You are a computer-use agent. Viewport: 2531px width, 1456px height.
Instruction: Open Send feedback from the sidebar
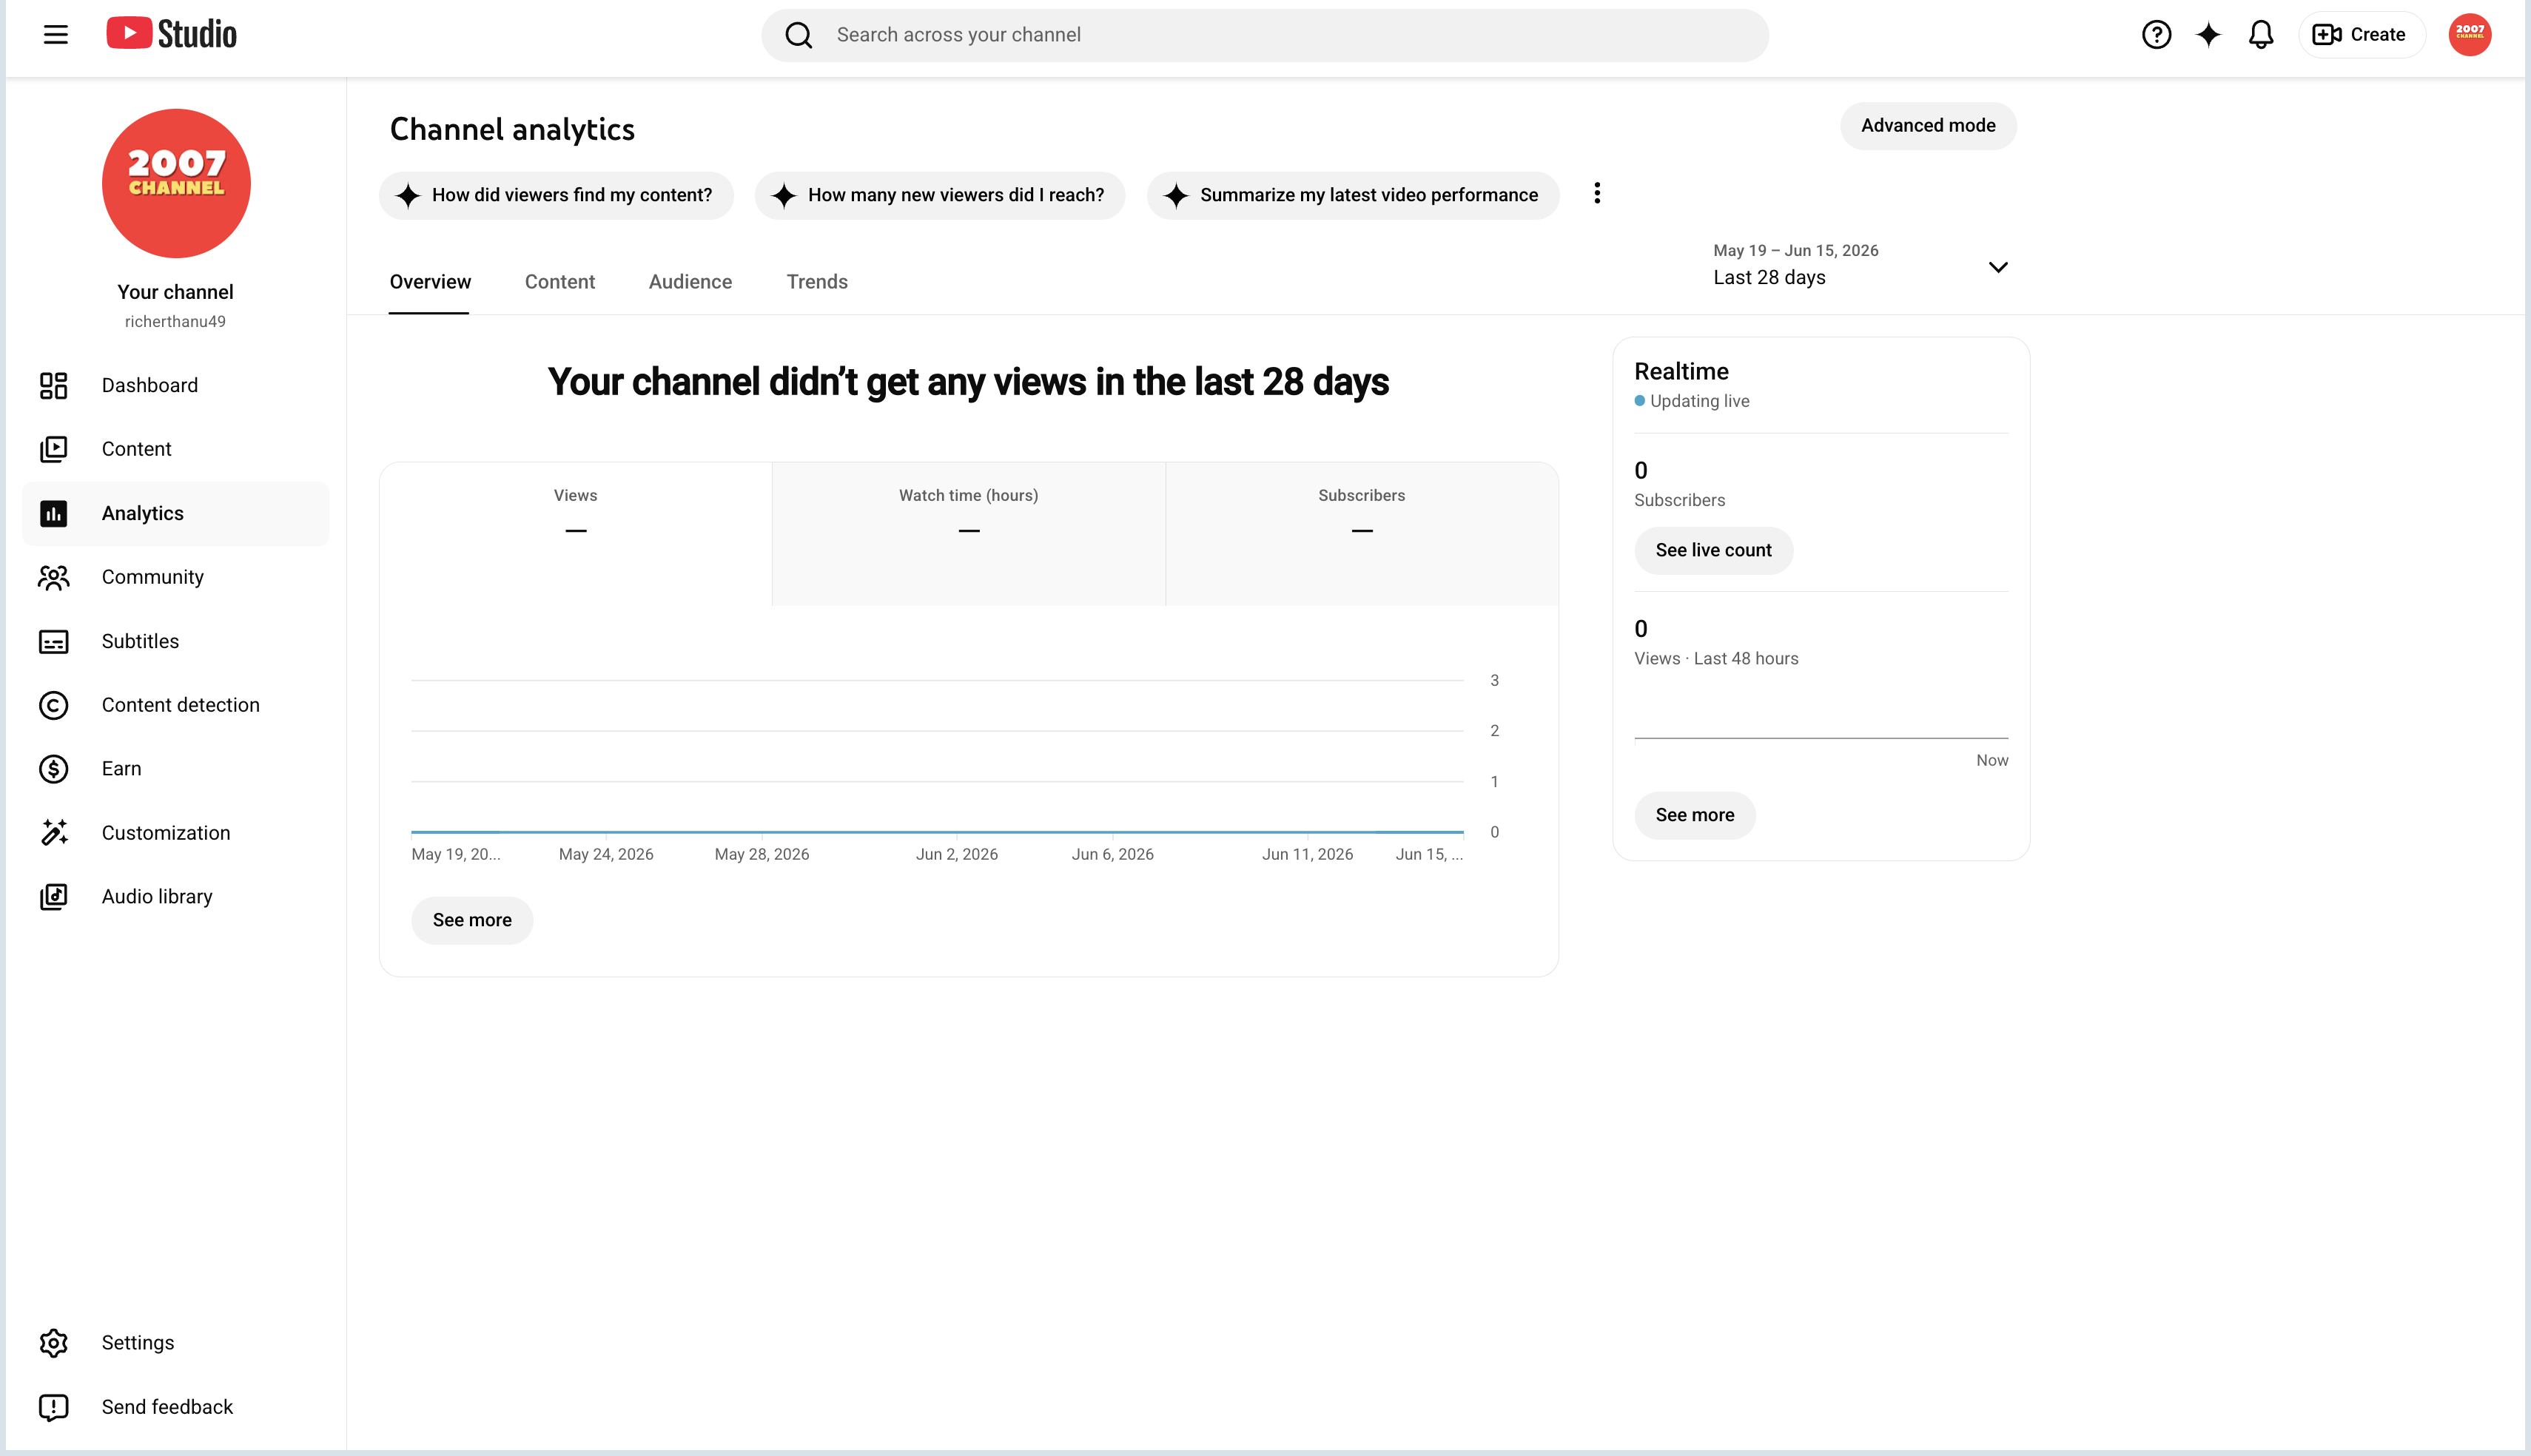coord(176,1407)
